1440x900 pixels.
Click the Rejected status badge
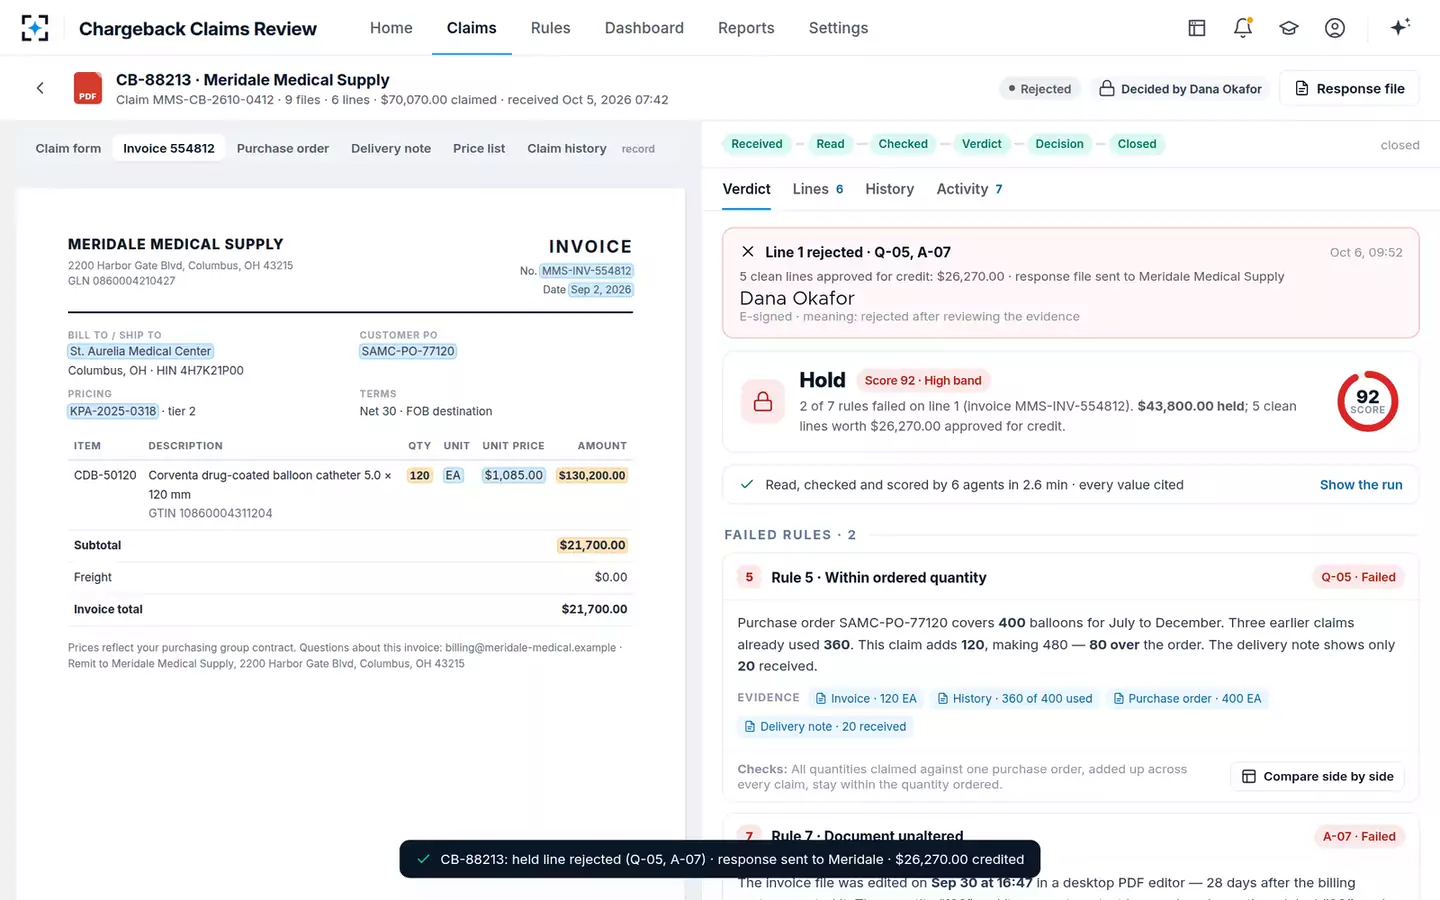pyautogui.click(x=1040, y=89)
